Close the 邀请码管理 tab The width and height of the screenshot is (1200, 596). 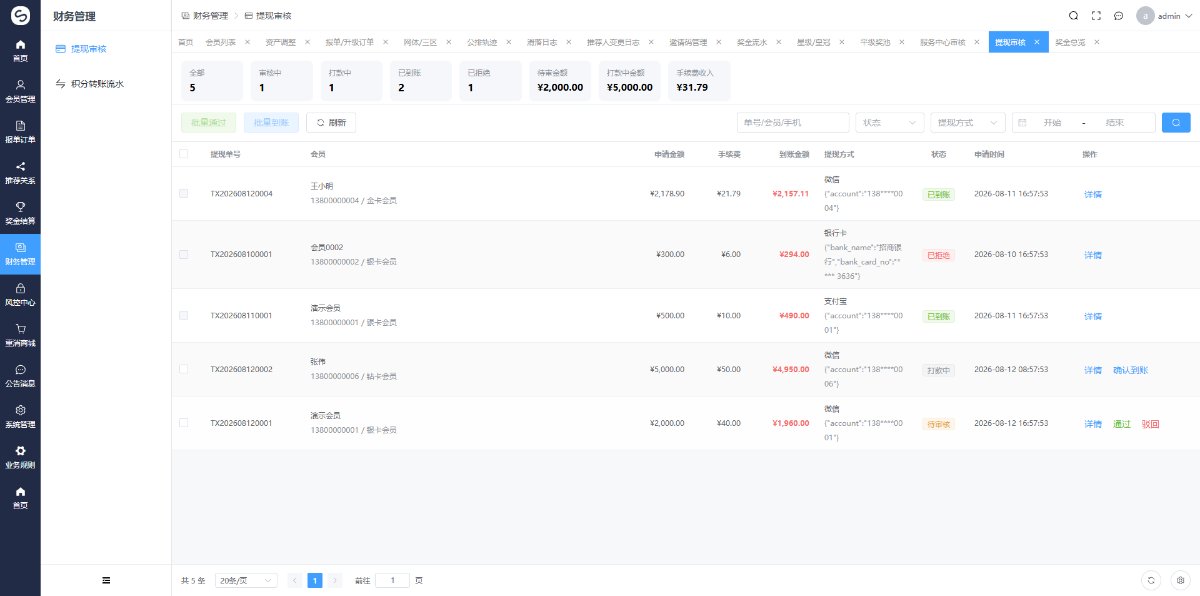[x=717, y=42]
